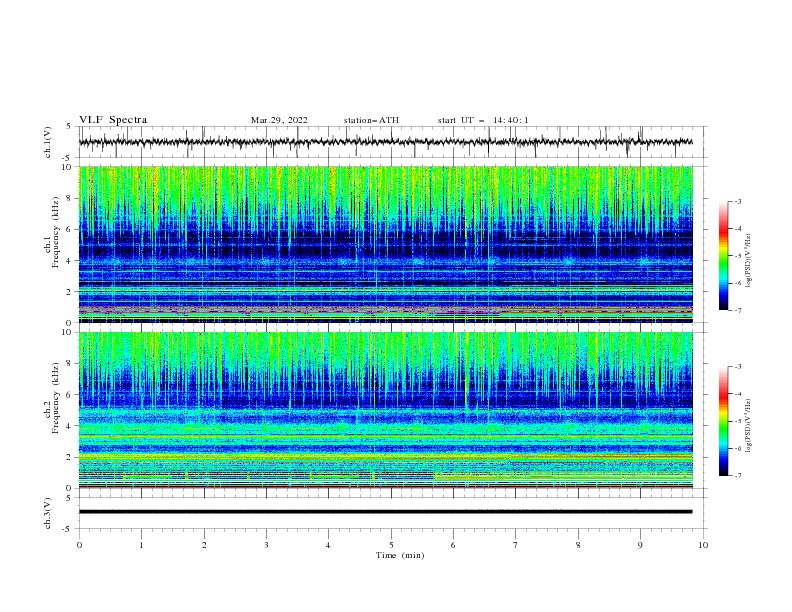Click the log(PSD) label beside ch.1 colorbar
792x612 pixels.
click(x=749, y=261)
